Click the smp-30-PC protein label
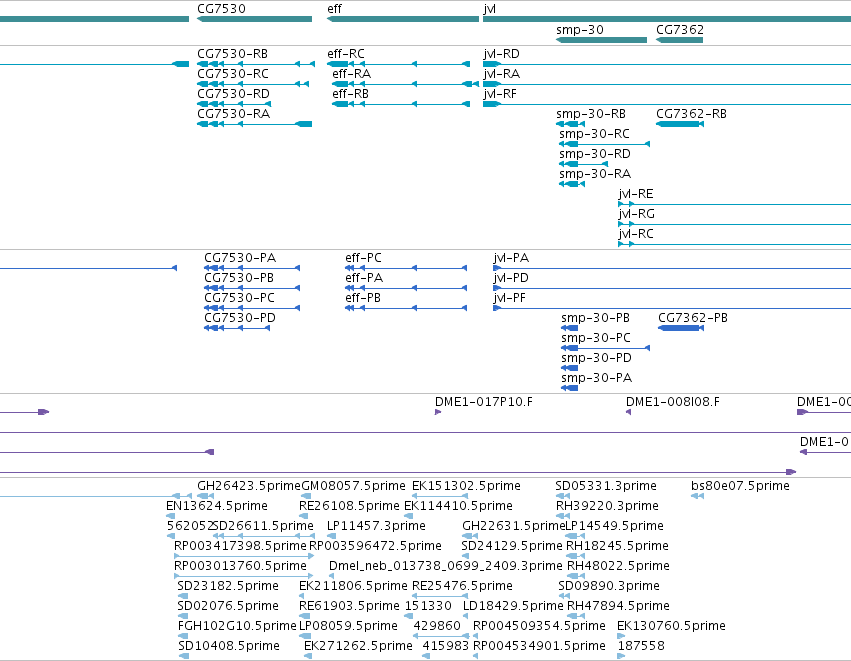This screenshot has width=851, height=661. click(596, 338)
